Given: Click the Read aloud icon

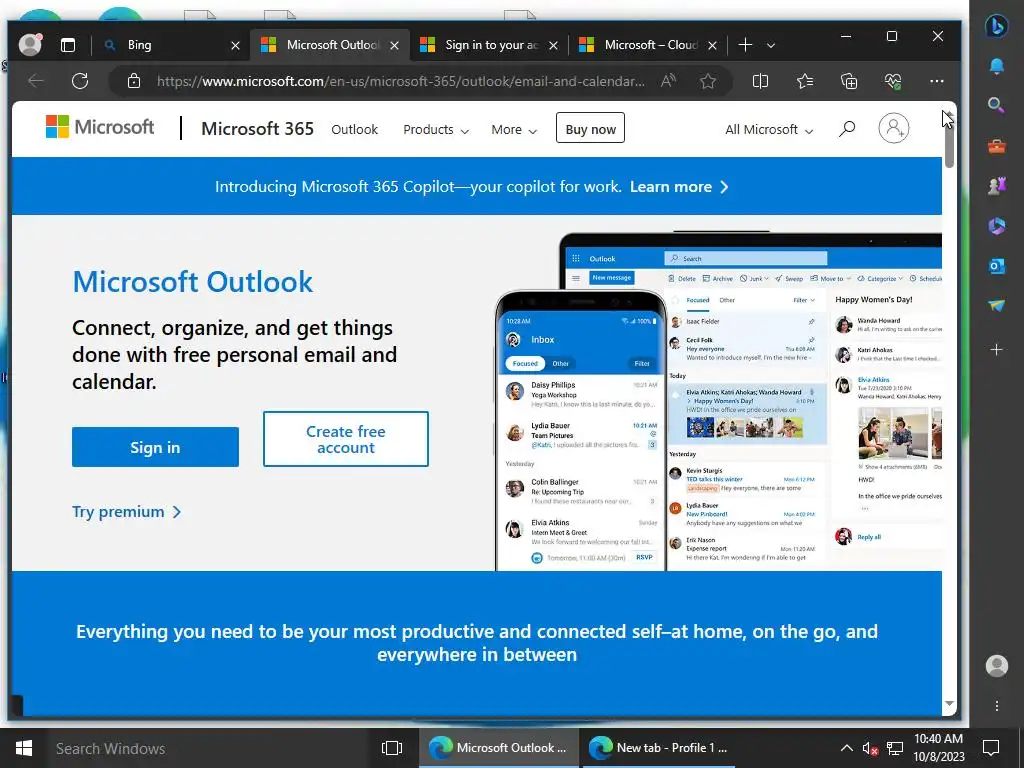Looking at the screenshot, I should (668, 81).
